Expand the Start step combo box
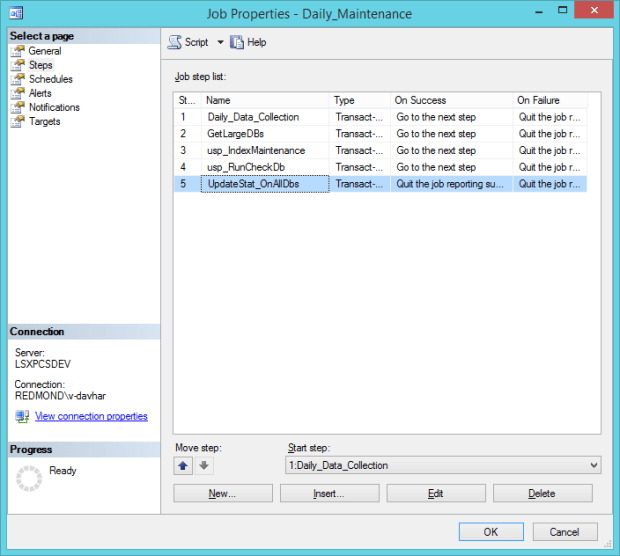The height and width of the screenshot is (556, 620). (x=594, y=465)
